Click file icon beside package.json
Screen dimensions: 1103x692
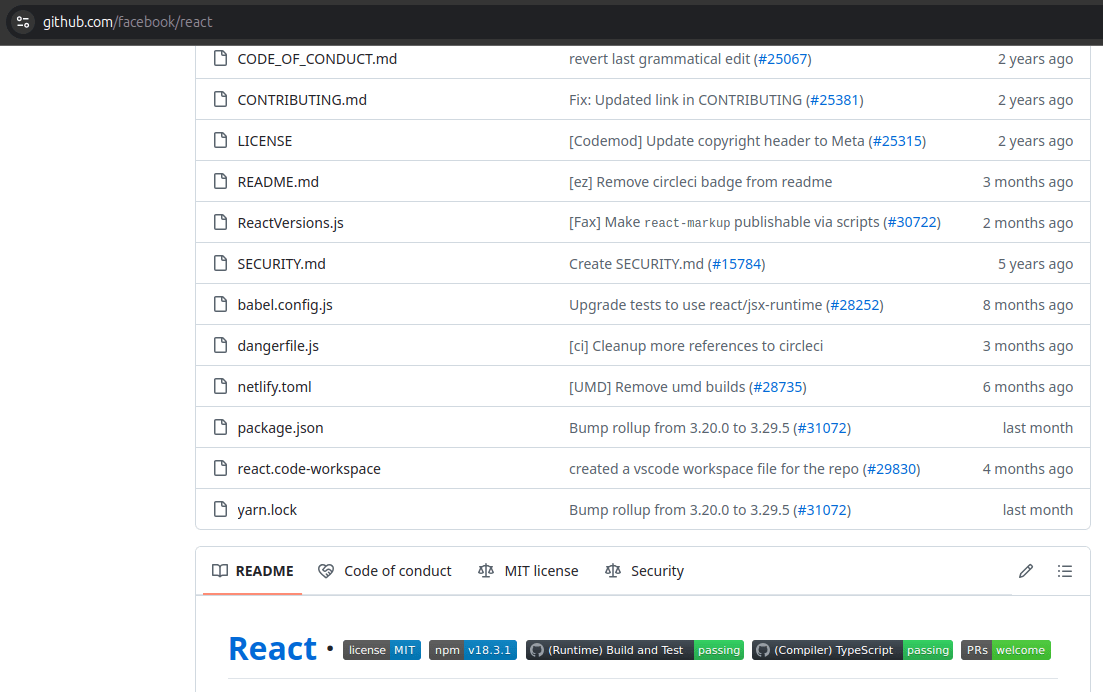[220, 428]
